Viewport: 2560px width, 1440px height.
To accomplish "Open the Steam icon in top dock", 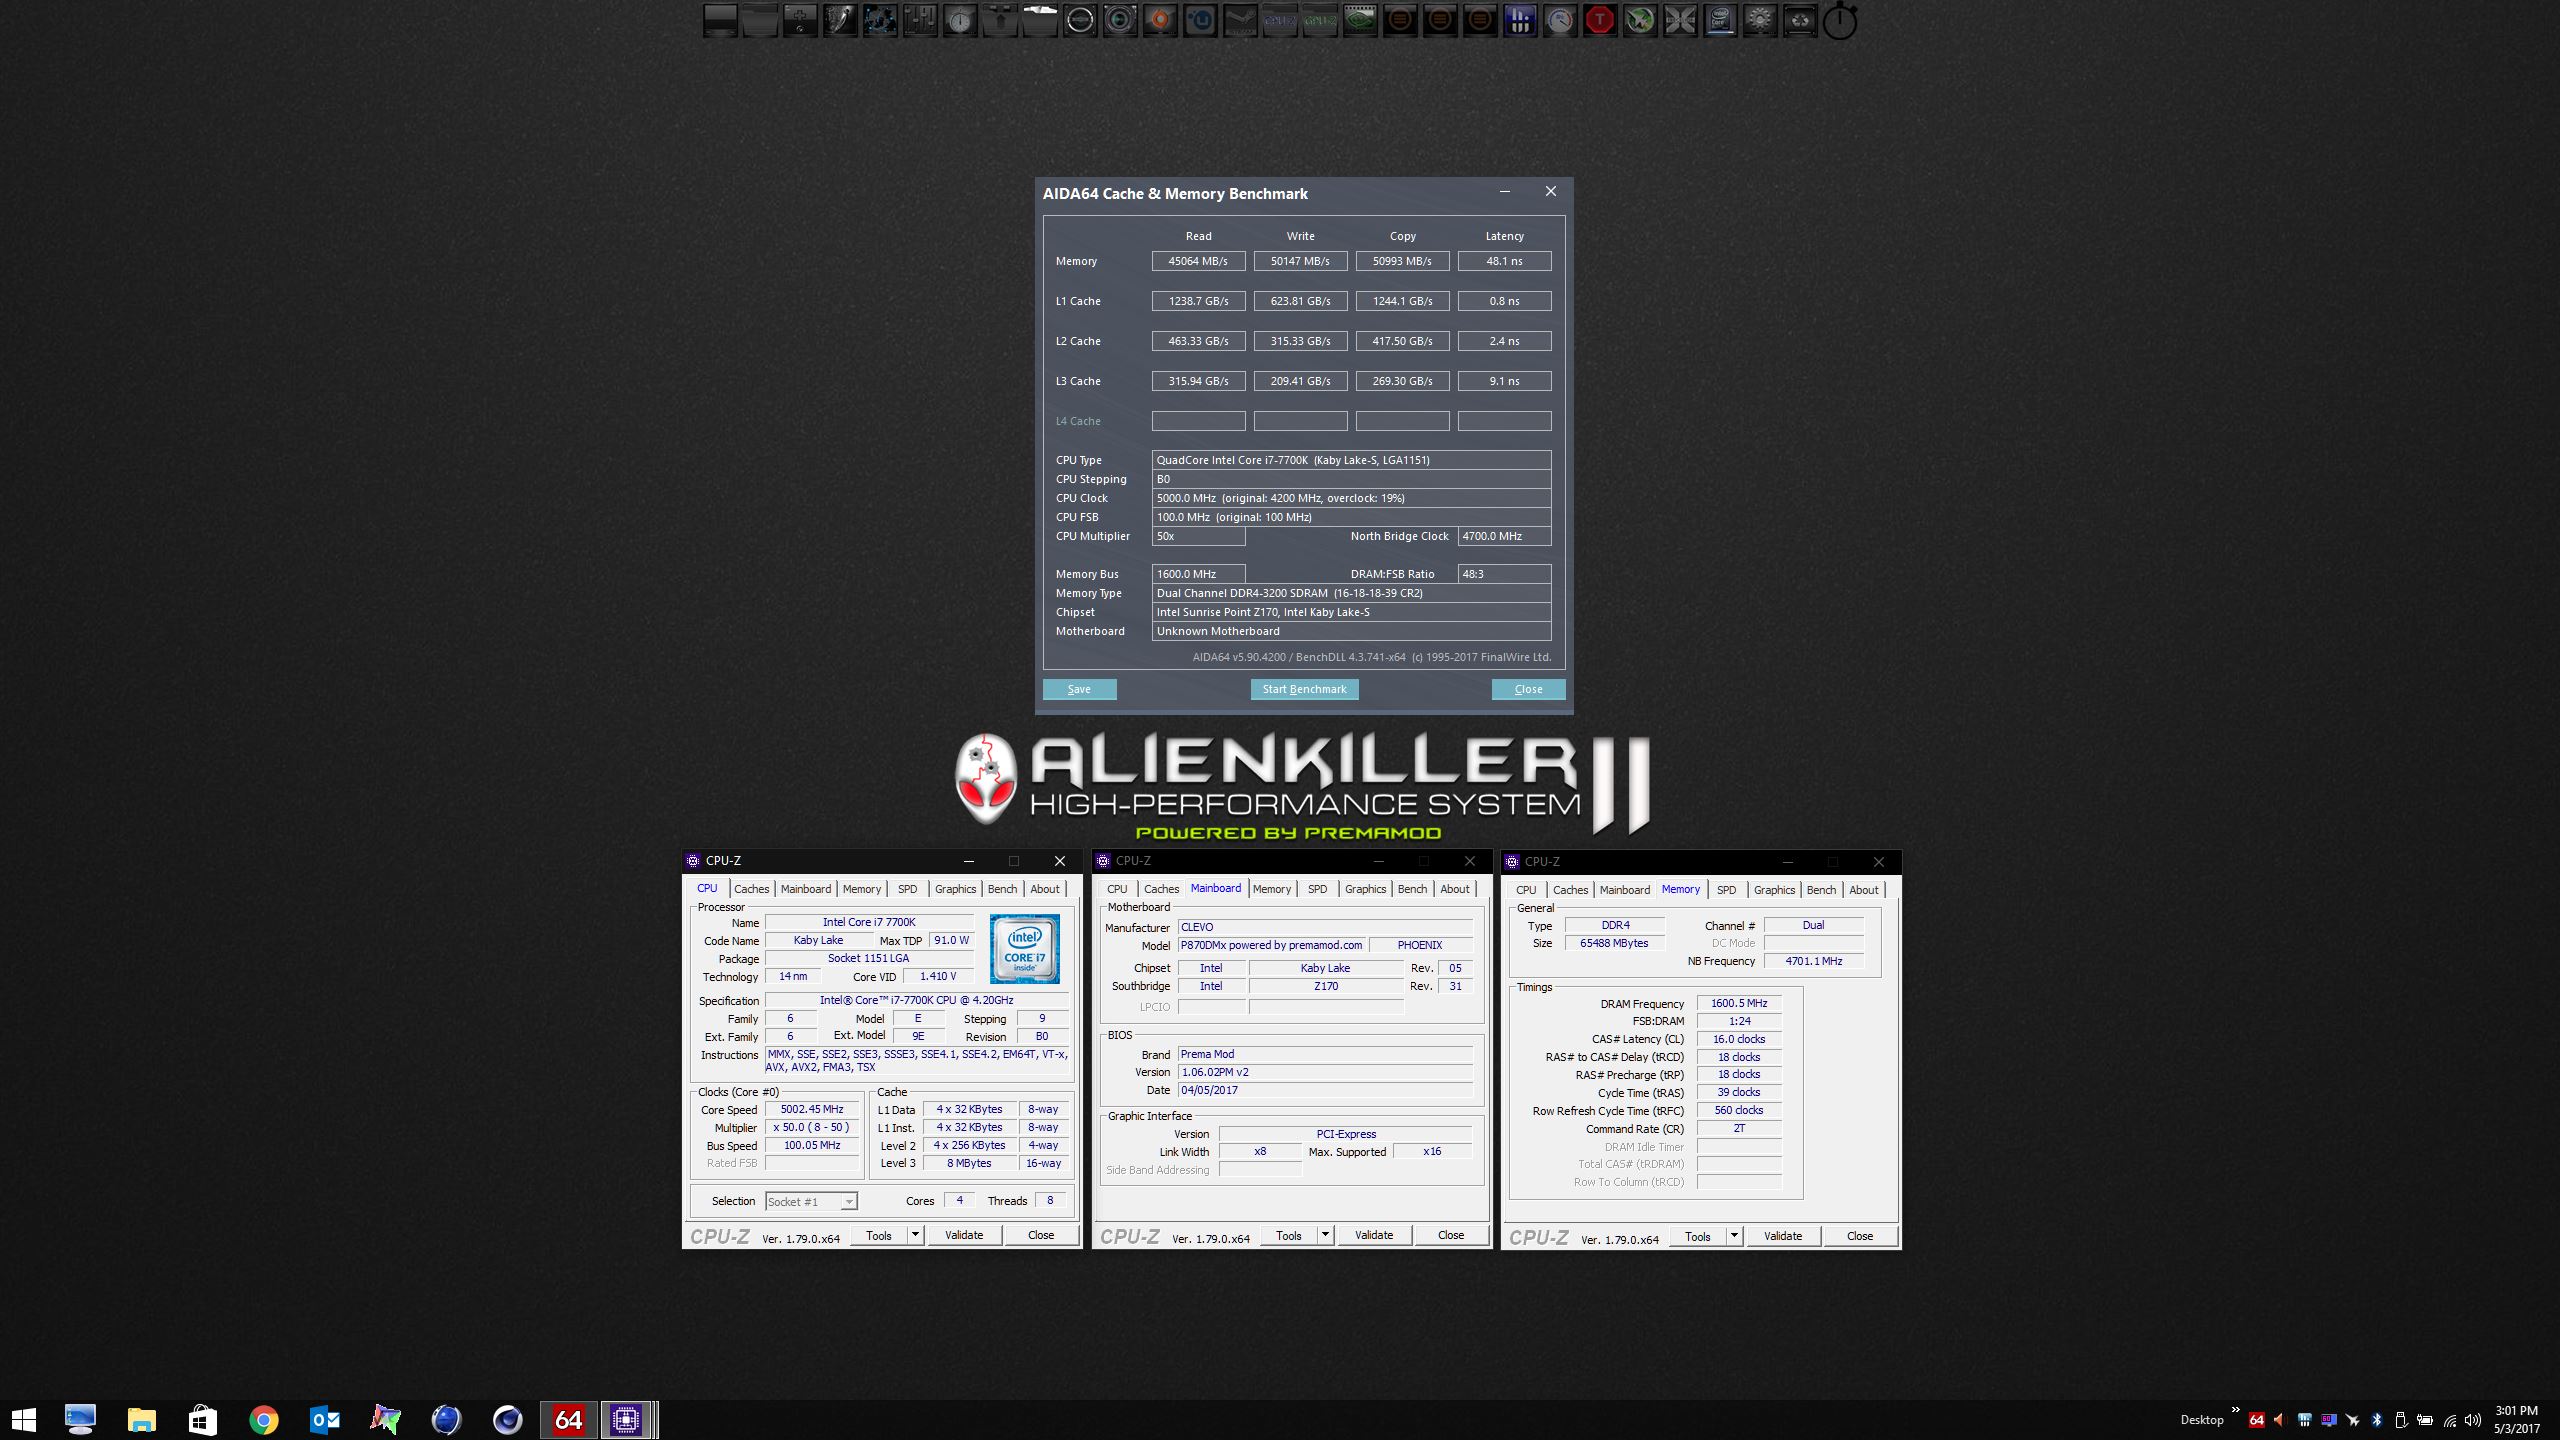I will 1240,20.
